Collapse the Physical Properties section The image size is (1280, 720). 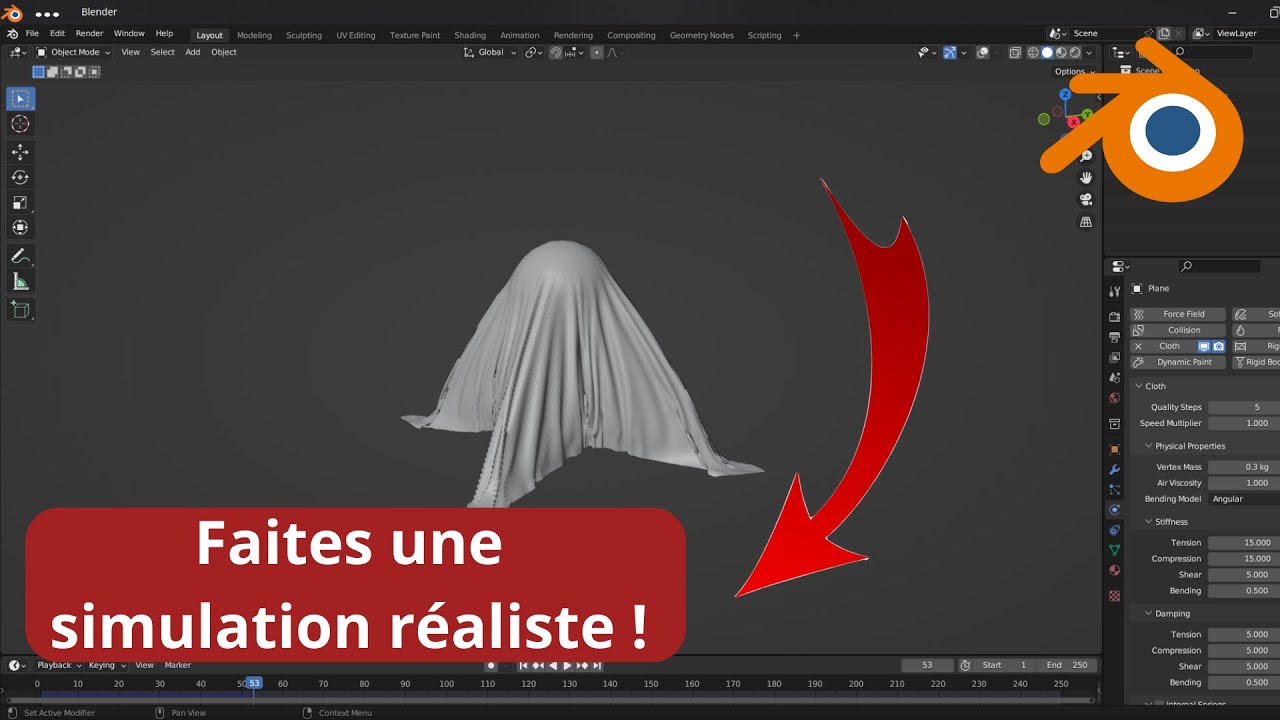[1184, 446]
